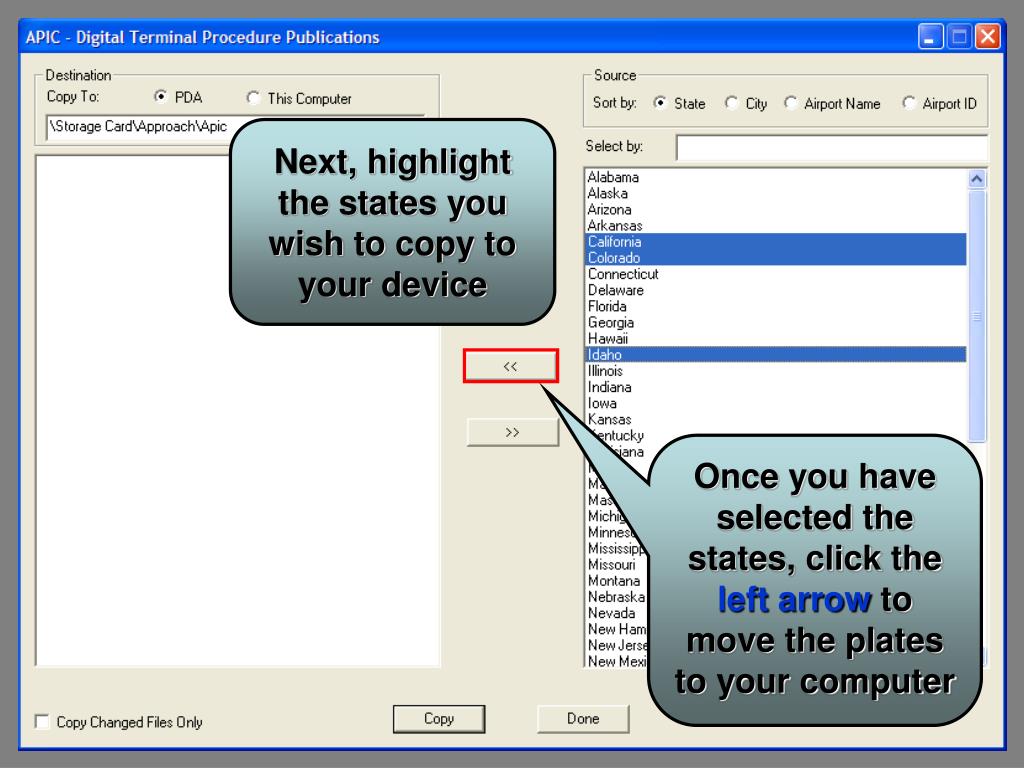Select Kansas in the state list
The height and width of the screenshot is (768, 1024).
[x=776, y=419]
